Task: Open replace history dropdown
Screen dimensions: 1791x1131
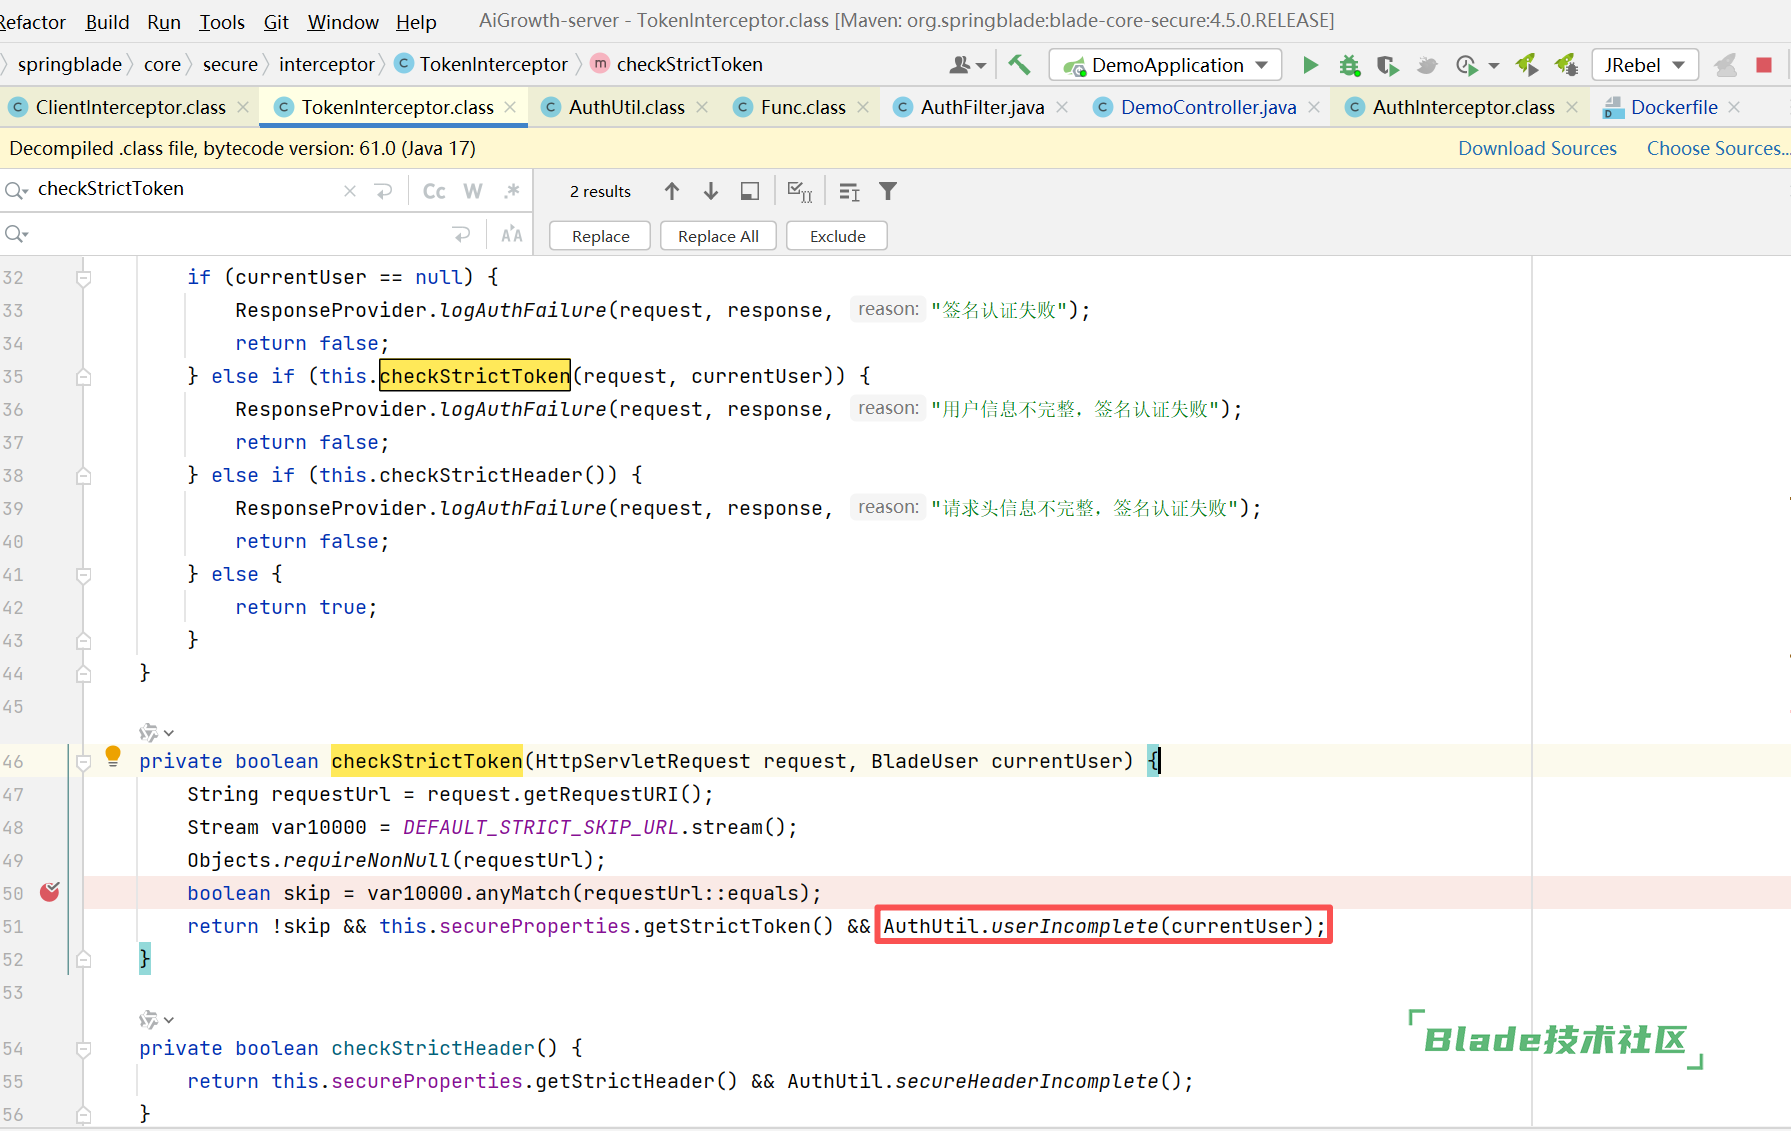Action: tap(16, 234)
